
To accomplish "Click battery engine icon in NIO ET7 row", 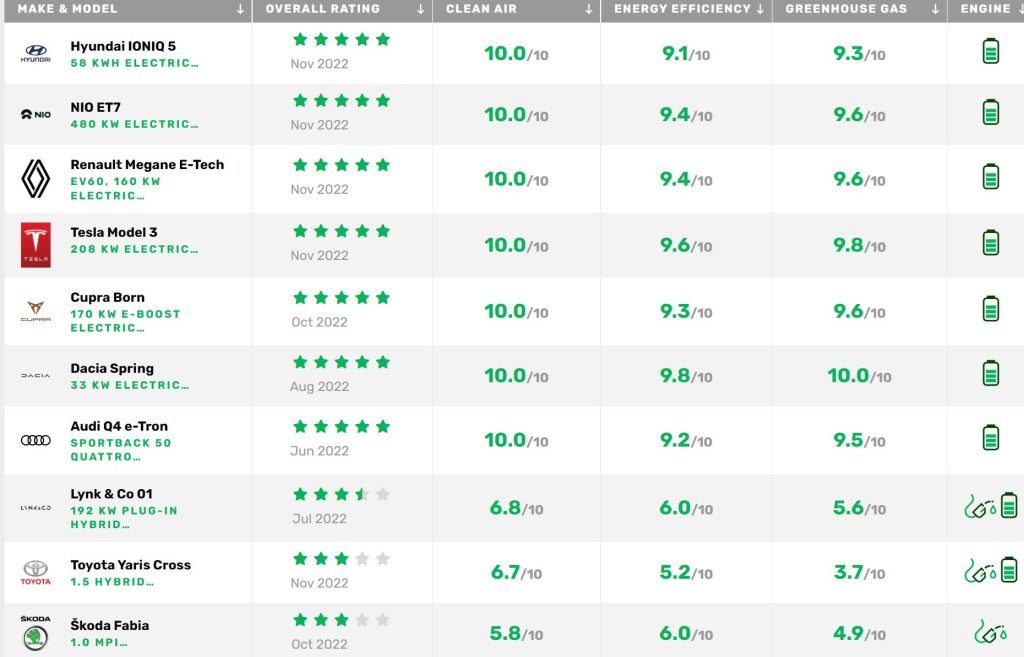I will tap(991, 112).
